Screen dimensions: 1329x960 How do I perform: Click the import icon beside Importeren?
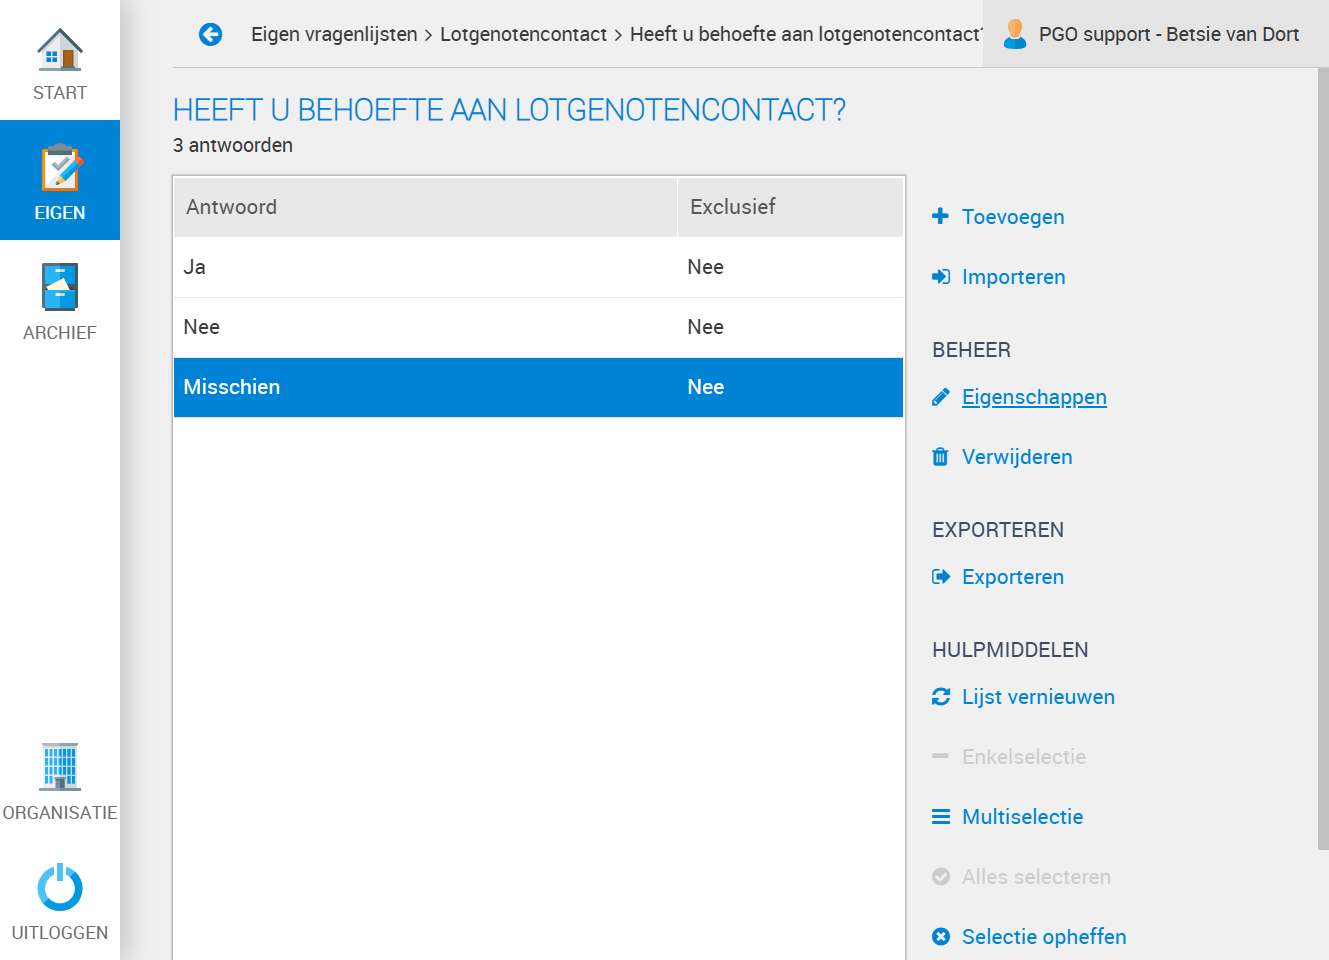point(941,277)
